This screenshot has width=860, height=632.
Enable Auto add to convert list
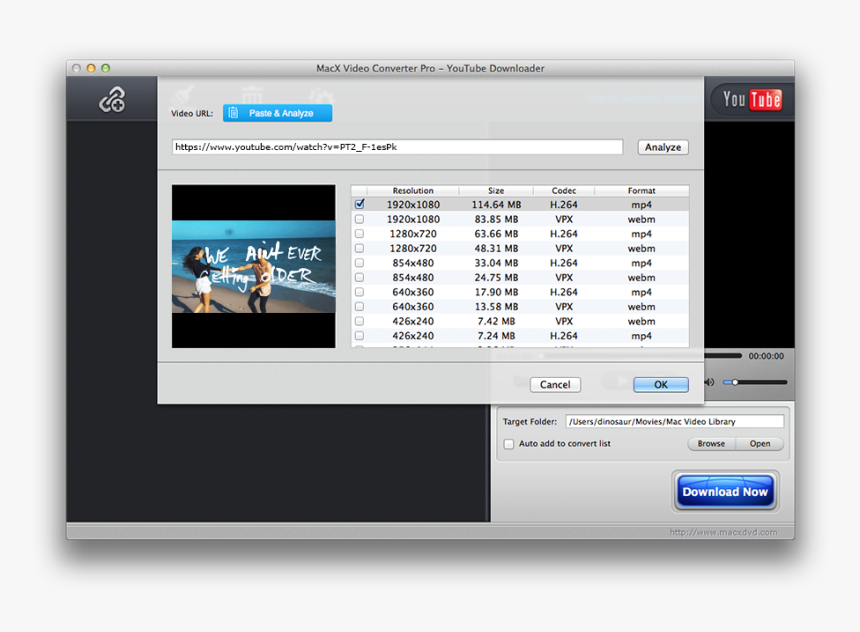tap(509, 444)
